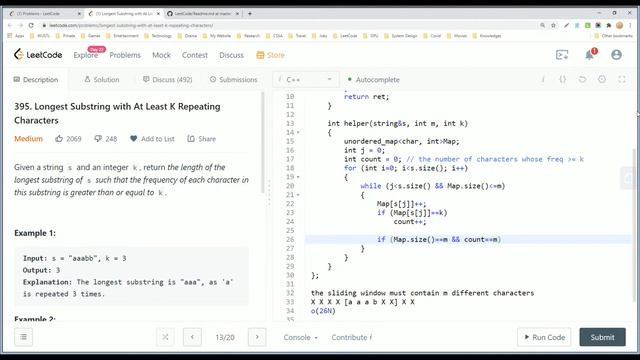This screenshot has width=640, height=360.
Task: Click the Medium difficulty label
Action: [28, 139]
